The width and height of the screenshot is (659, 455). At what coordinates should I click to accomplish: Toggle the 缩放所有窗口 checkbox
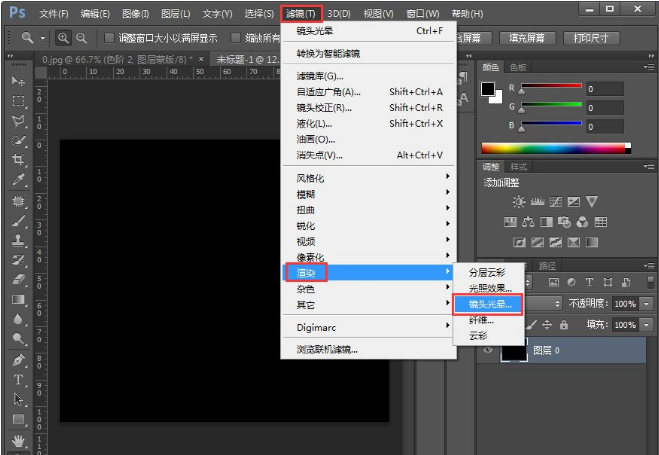(235, 38)
